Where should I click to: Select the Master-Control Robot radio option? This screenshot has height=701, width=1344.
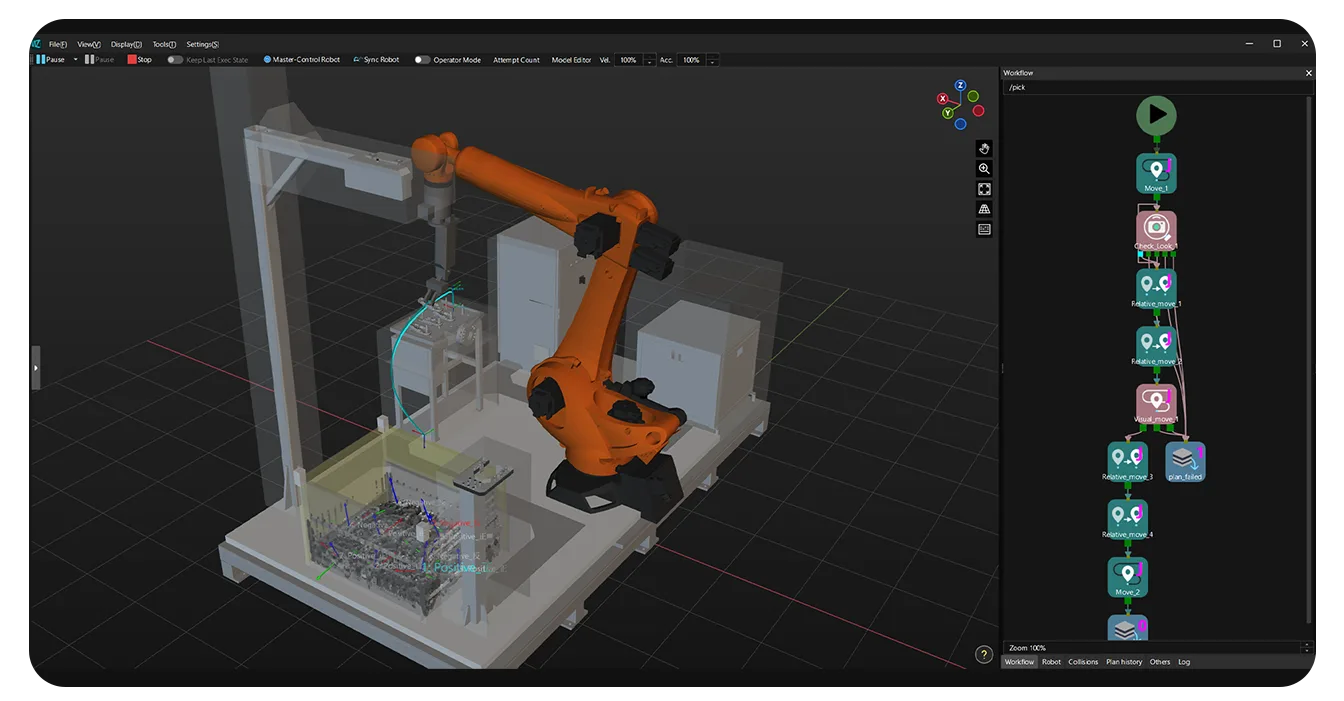(301, 60)
